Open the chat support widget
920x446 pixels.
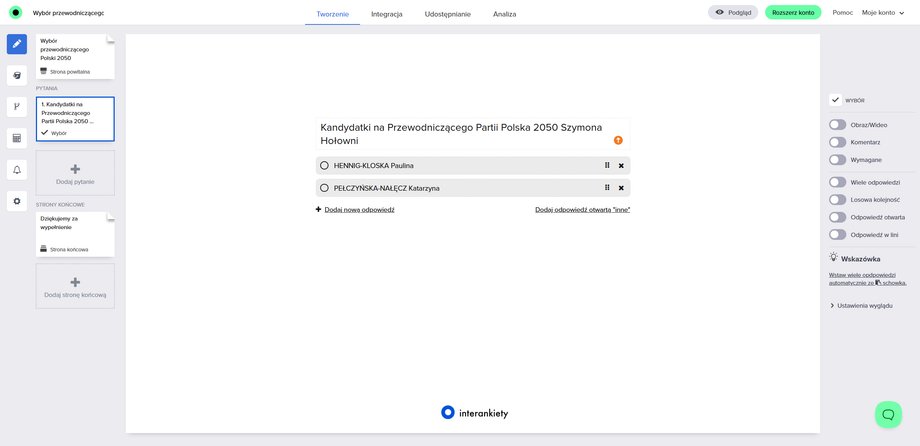(888, 414)
